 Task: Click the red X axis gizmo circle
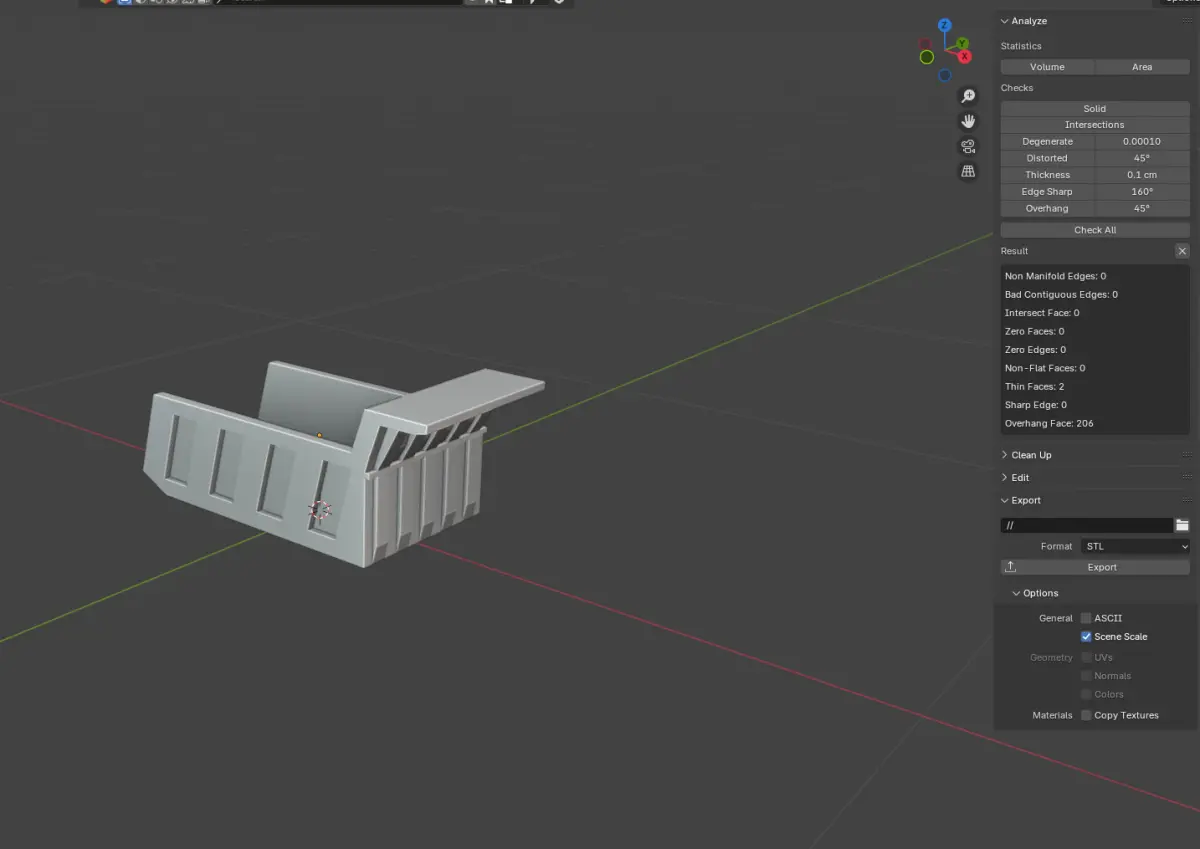[x=965, y=57]
